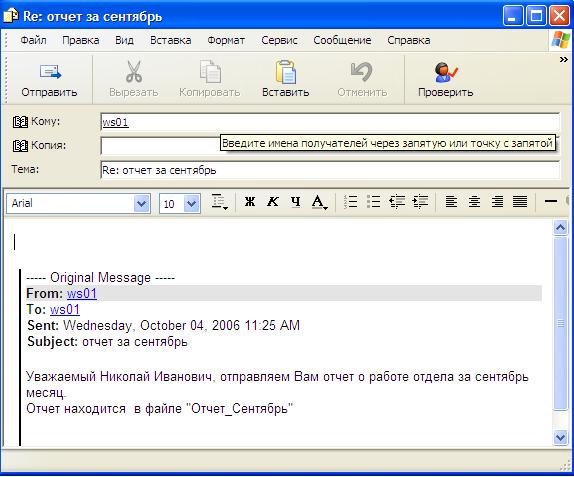Align text to the left
The height and width of the screenshot is (477, 574).
coord(451,202)
